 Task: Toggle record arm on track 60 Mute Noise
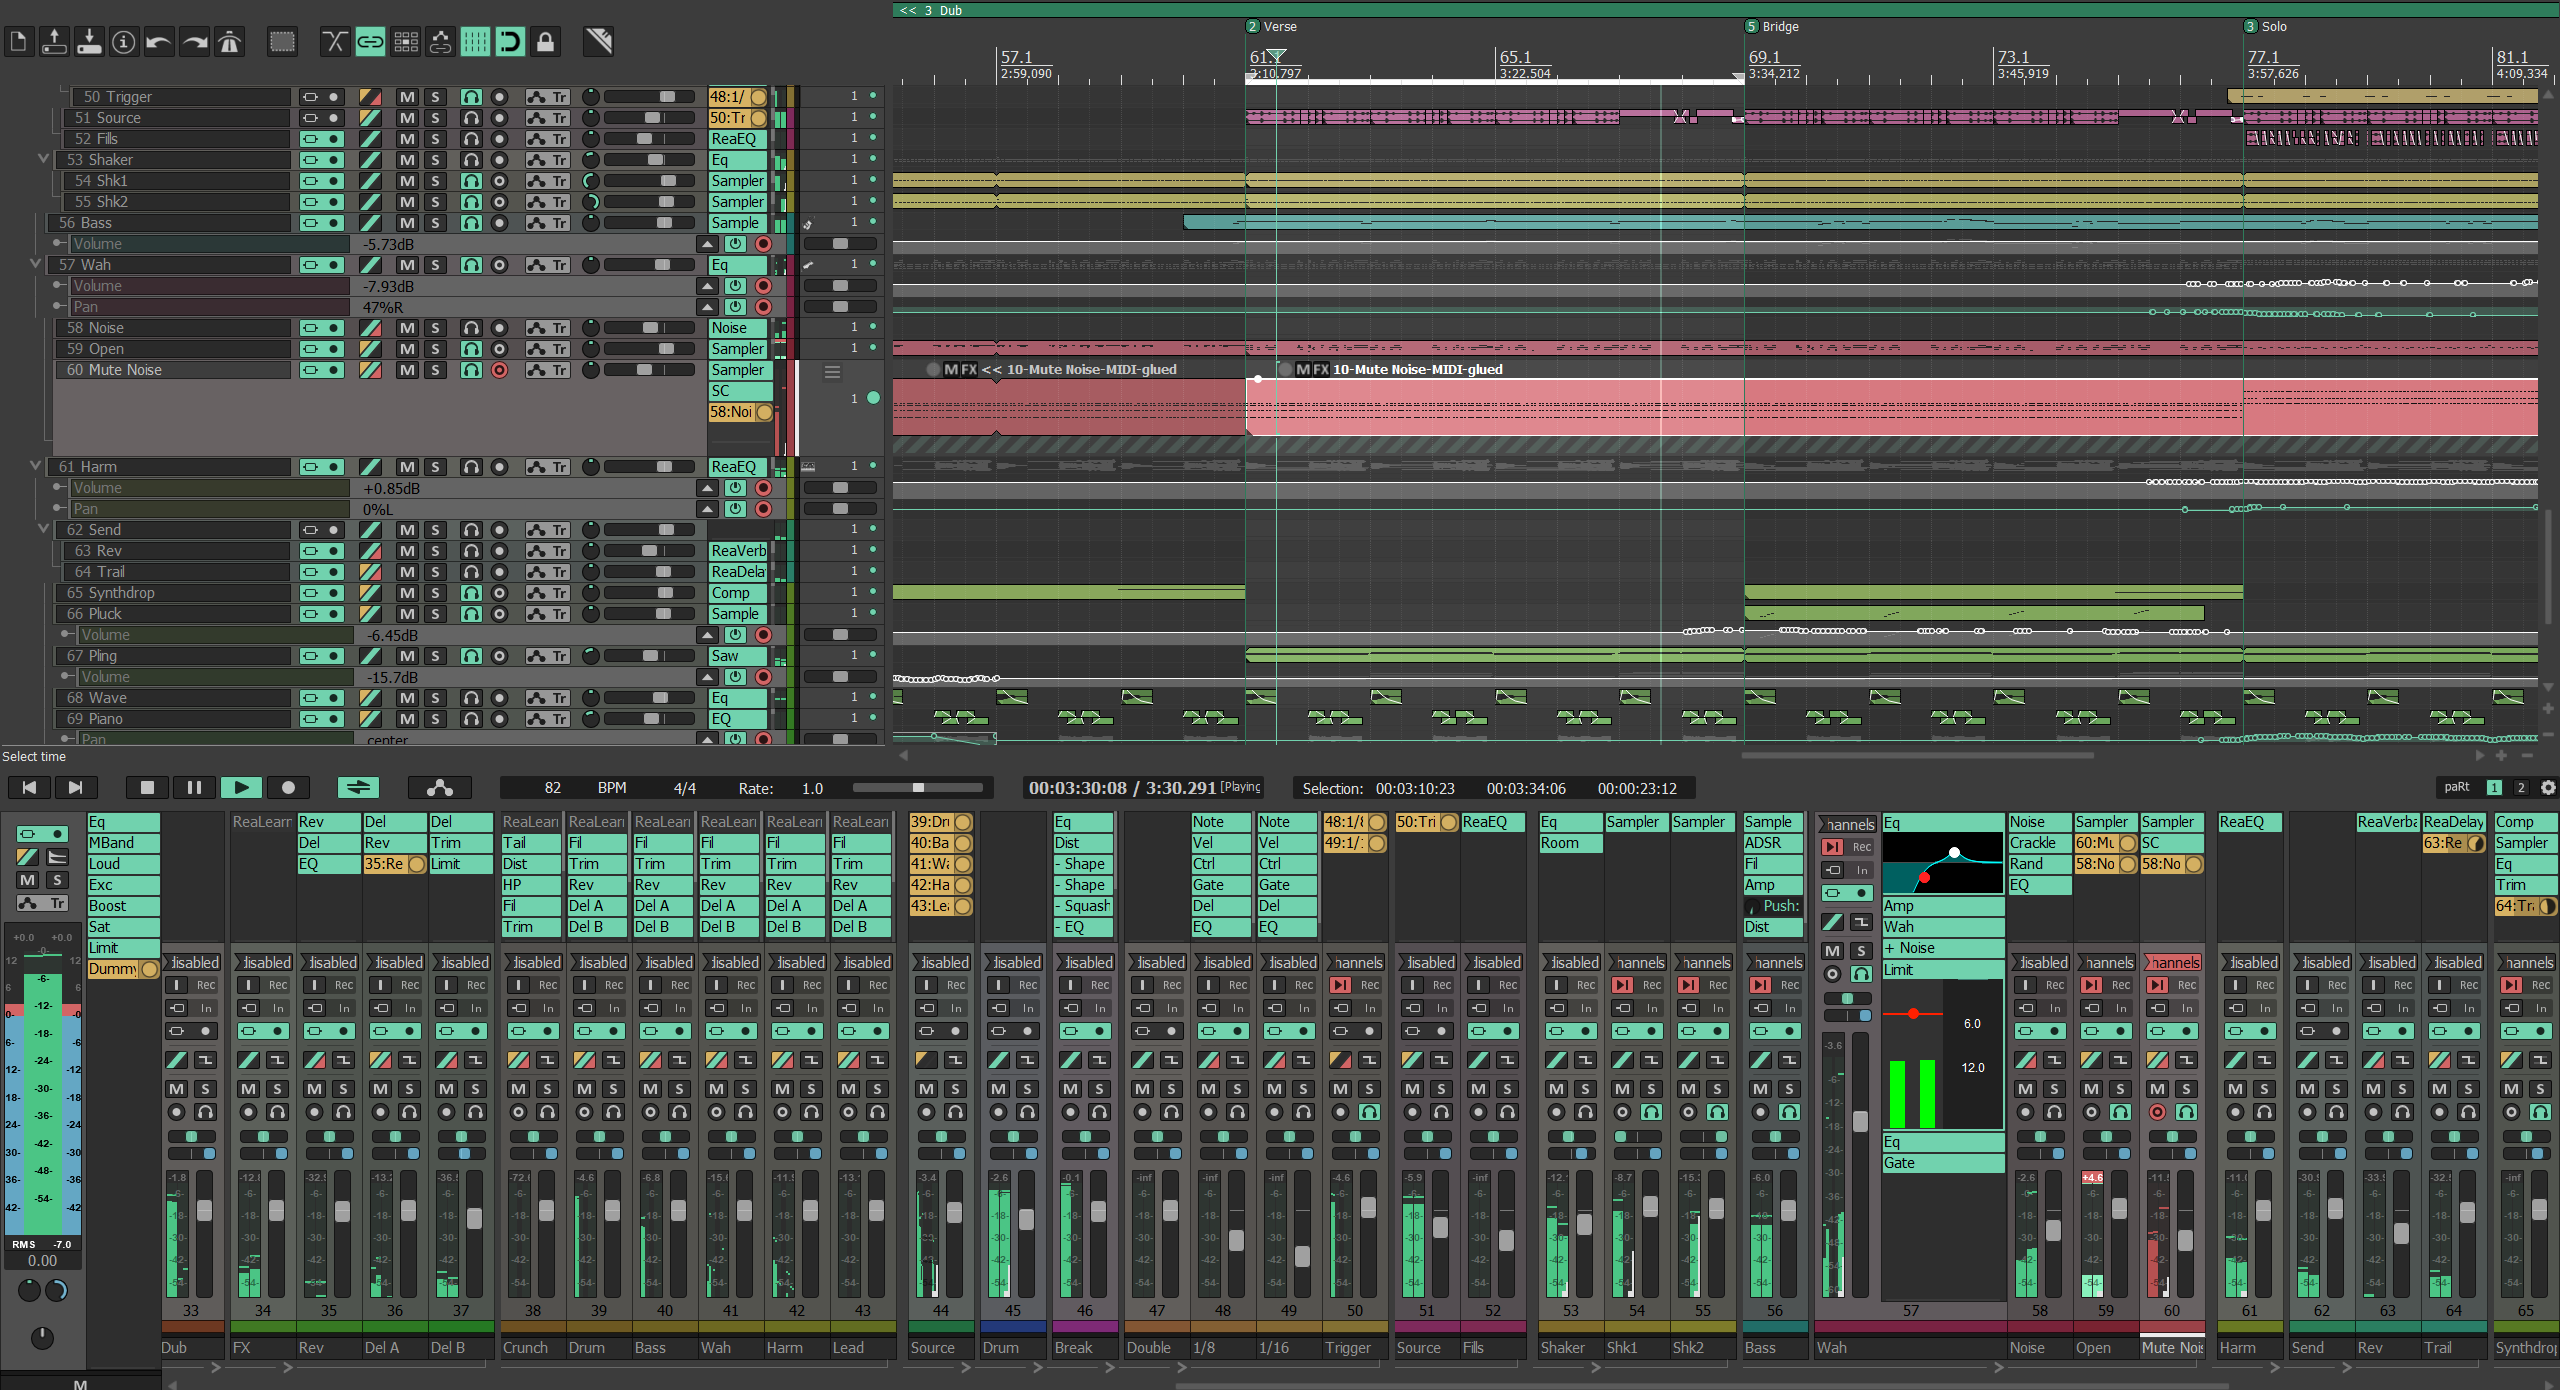500,370
